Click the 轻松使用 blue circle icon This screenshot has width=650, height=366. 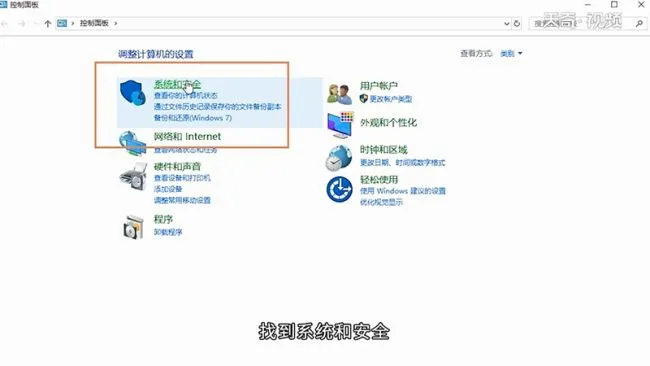340,189
